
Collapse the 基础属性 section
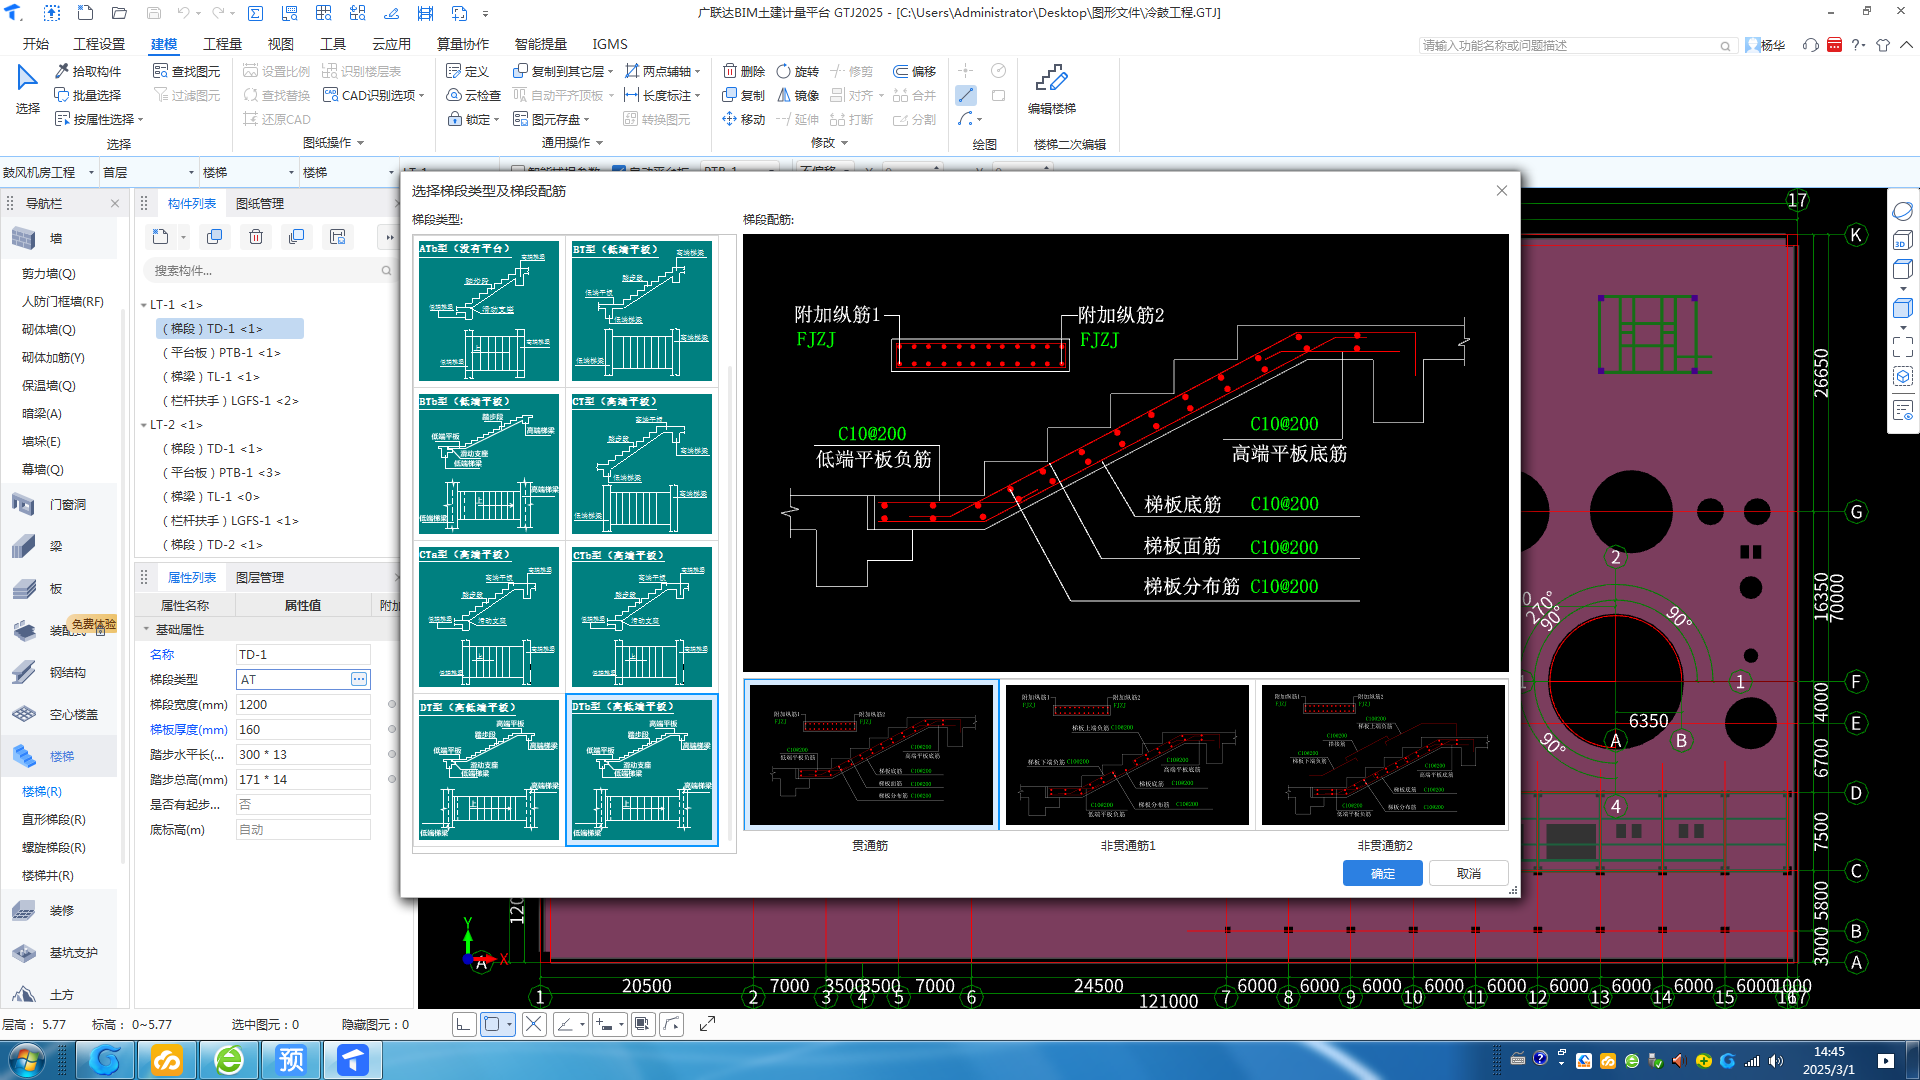pyautogui.click(x=146, y=630)
